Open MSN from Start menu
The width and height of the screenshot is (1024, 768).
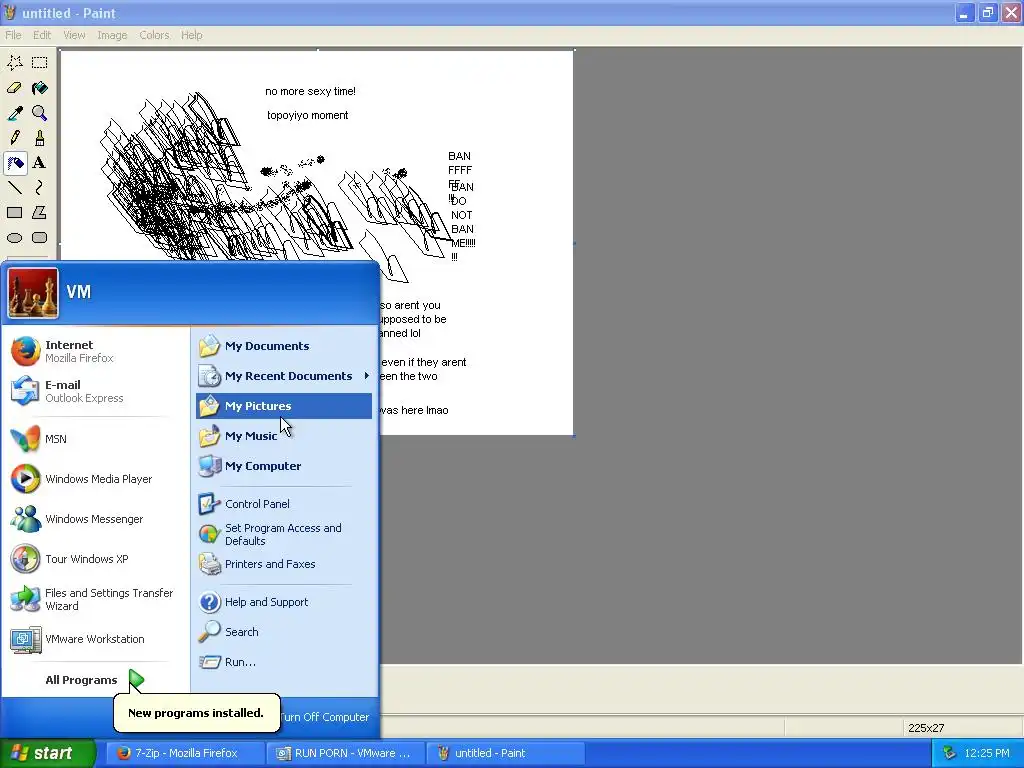point(95,439)
